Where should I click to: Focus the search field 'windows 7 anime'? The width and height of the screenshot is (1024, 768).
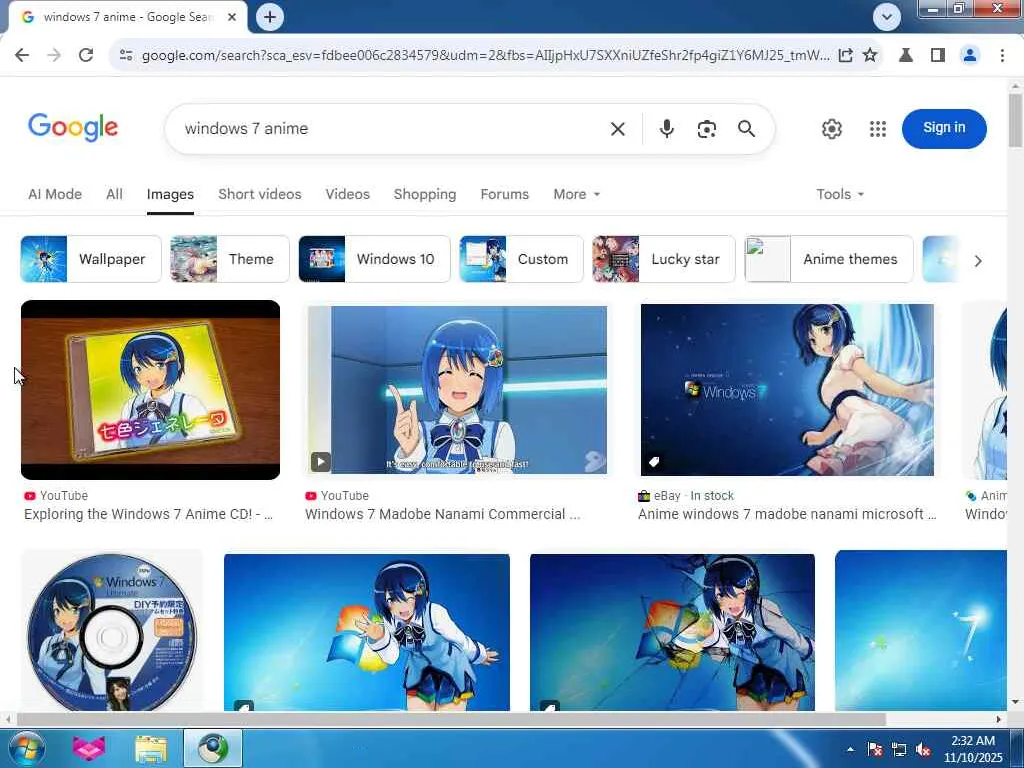point(392,129)
